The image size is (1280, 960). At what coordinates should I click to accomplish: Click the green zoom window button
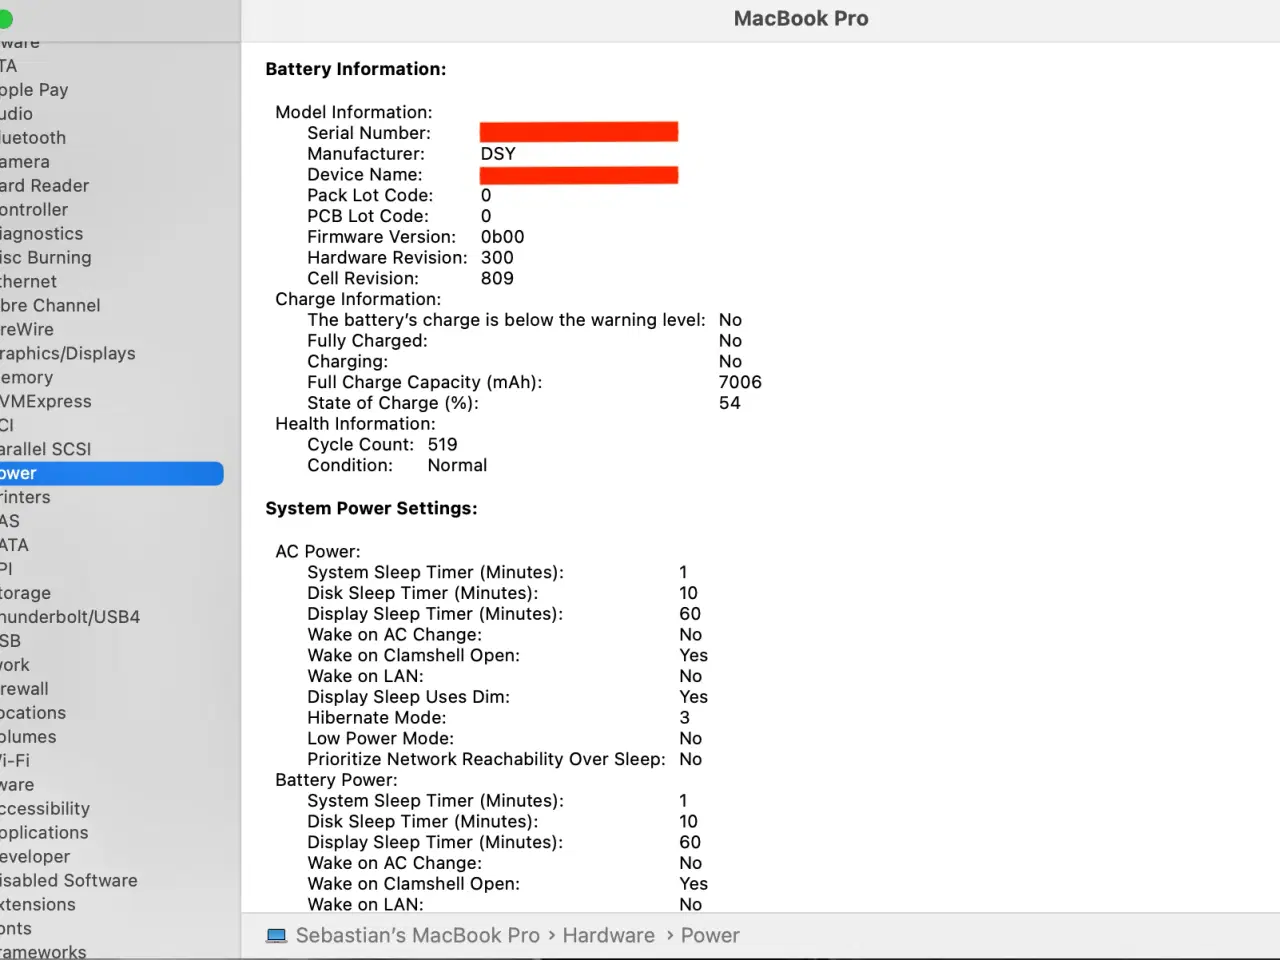pyautogui.click(x=5, y=19)
